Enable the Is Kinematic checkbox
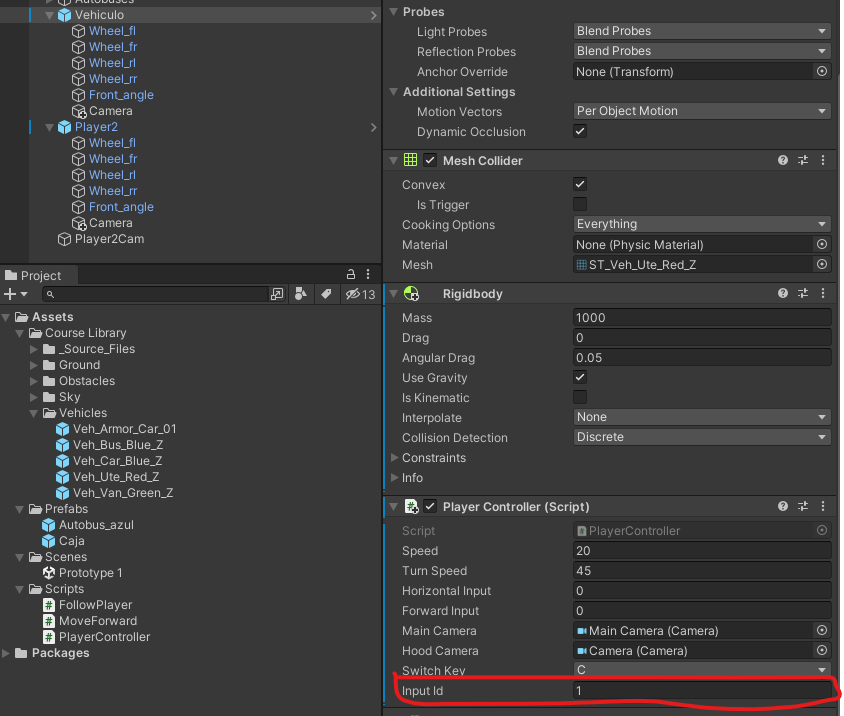This screenshot has width=844, height=716. (x=580, y=397)
